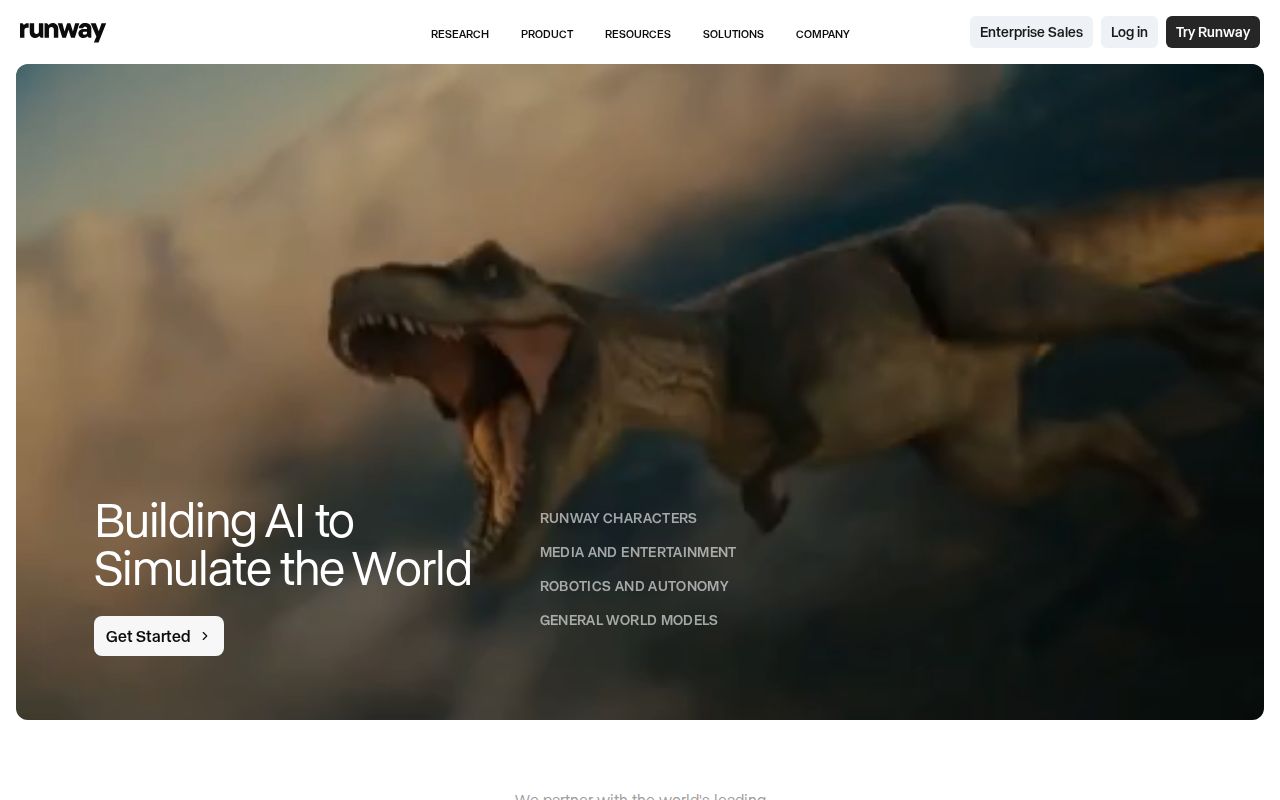The image size is (1280, 800).
Task: Click the dark Try Runway button
Action: (1212, 32)
